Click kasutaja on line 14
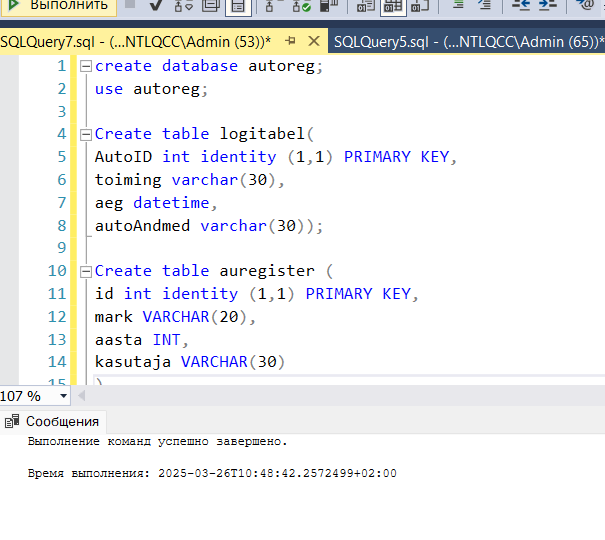 point(133,362)
